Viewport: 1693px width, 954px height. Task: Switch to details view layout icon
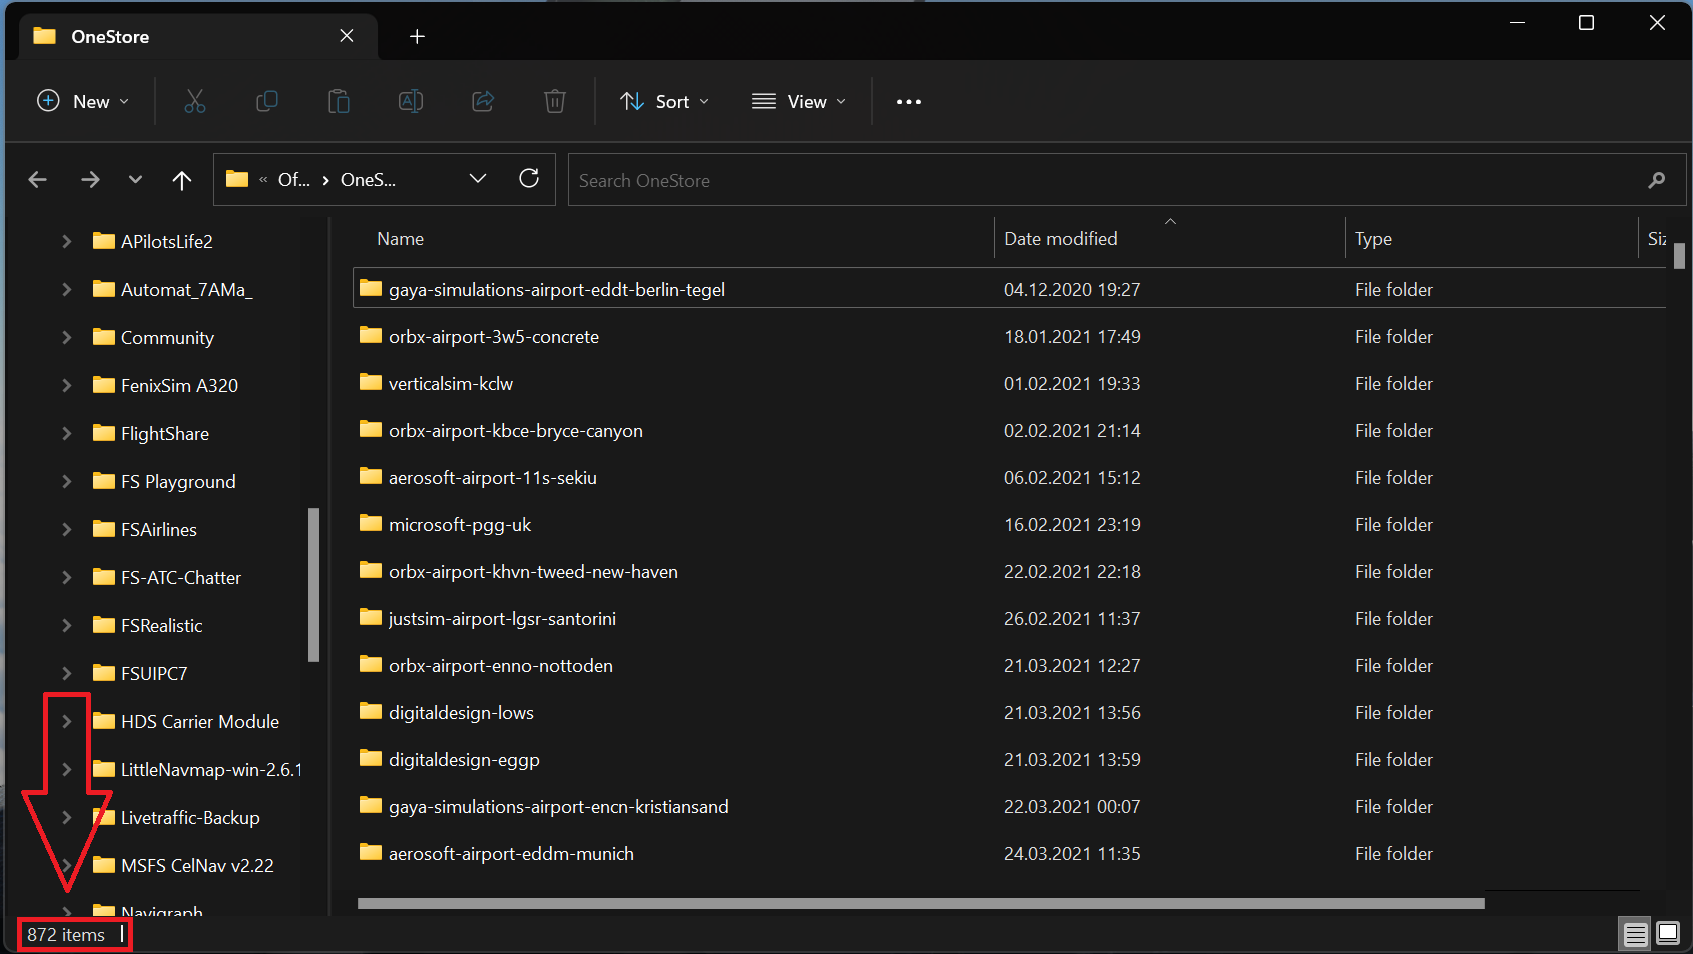click(x=1635, y=934)
